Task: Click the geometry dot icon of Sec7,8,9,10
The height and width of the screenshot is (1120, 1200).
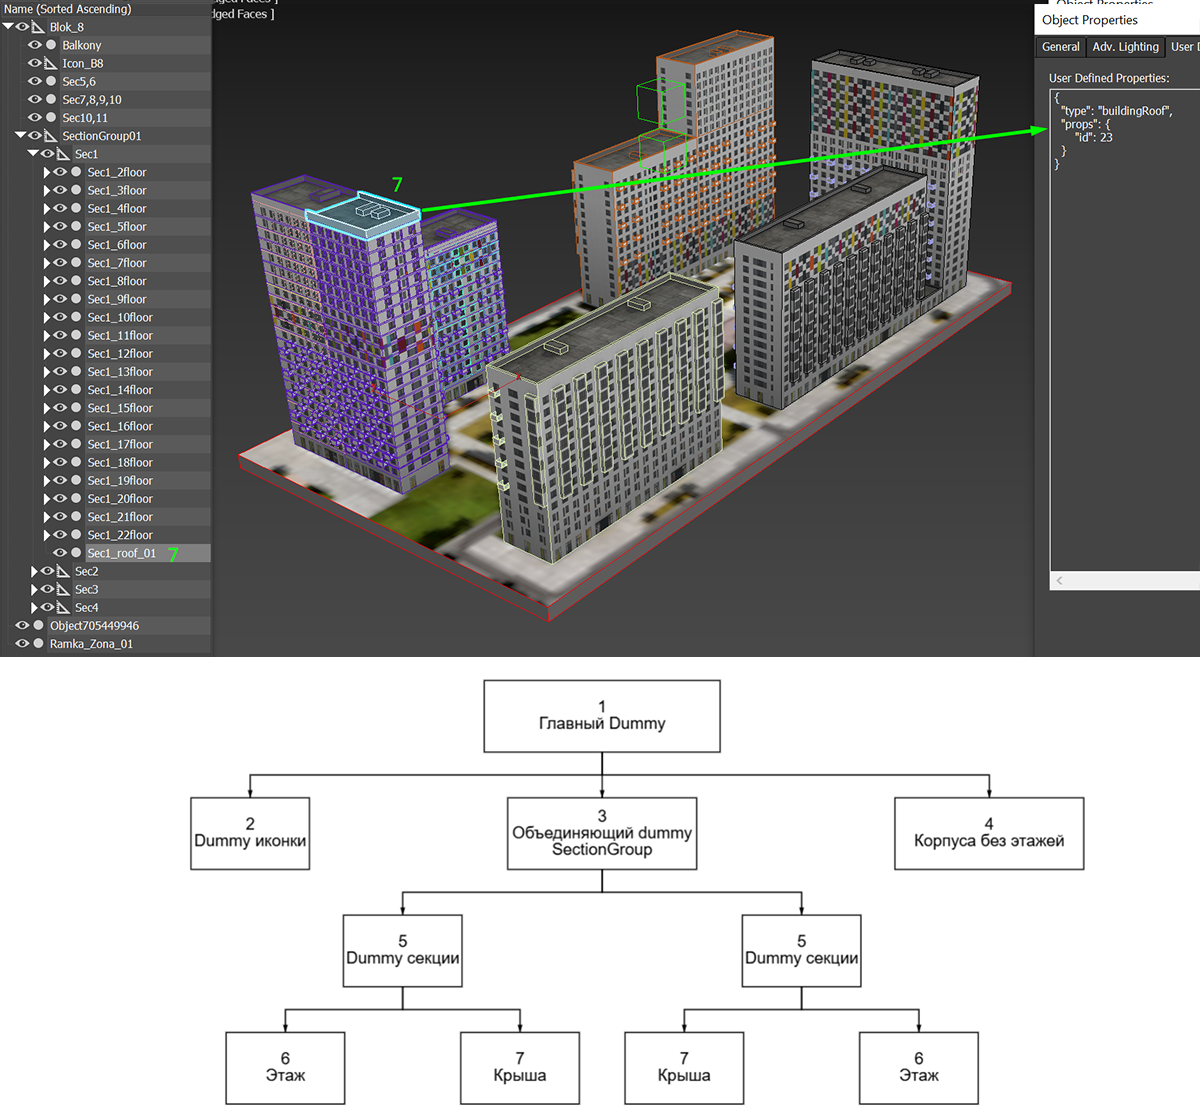Action: click(51, 99)
